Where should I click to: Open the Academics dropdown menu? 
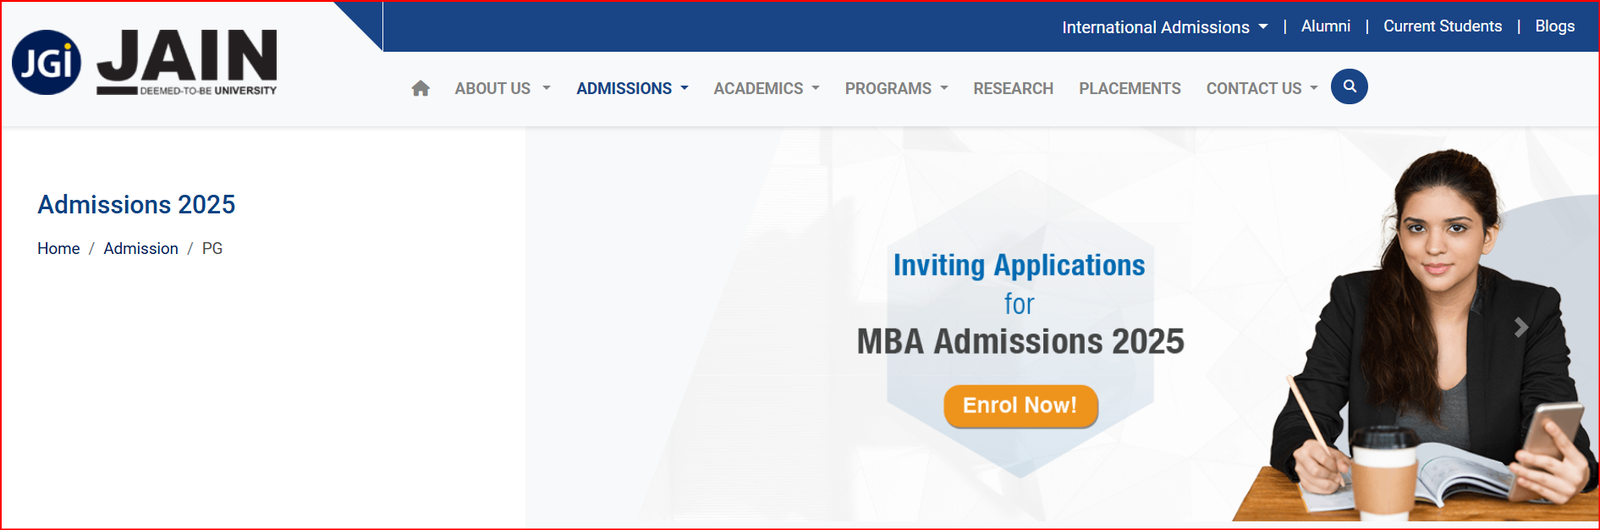pos(766,88)
